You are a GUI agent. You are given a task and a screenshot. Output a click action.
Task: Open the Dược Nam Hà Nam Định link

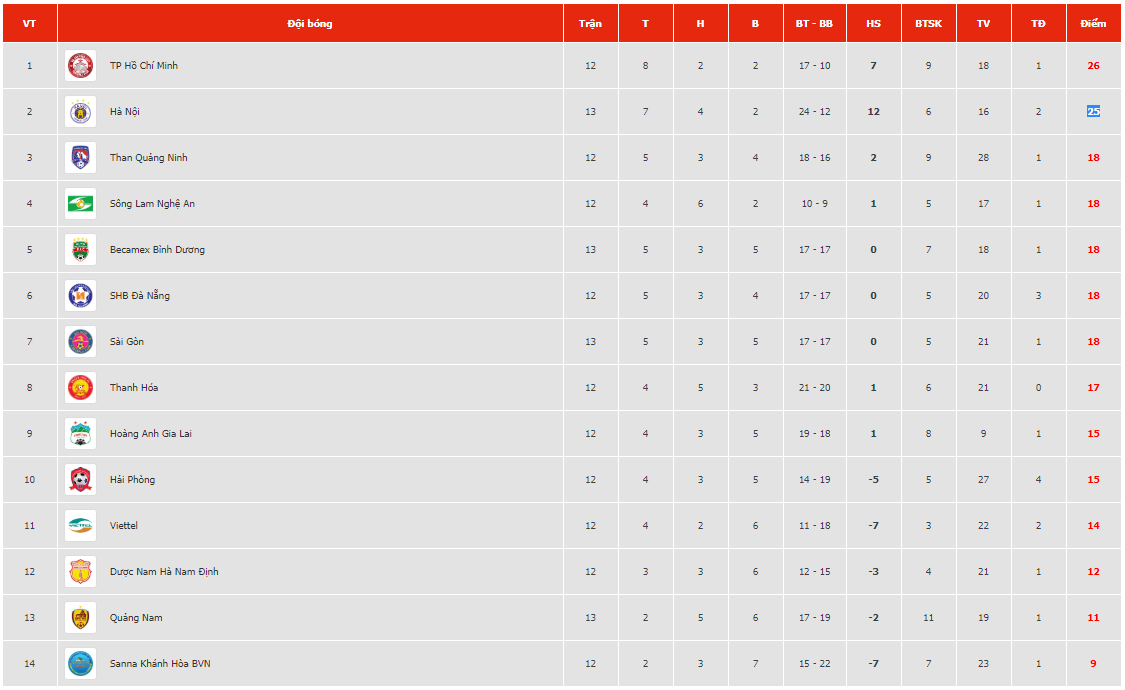(x=164, y=572)
